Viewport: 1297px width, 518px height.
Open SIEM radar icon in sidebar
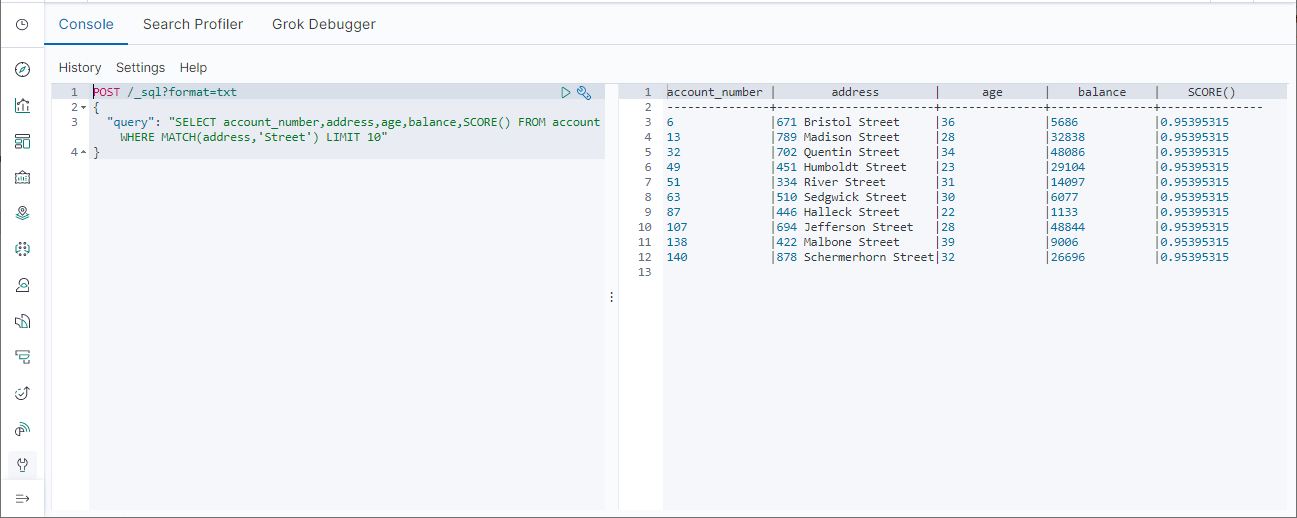tap(22, 429)
